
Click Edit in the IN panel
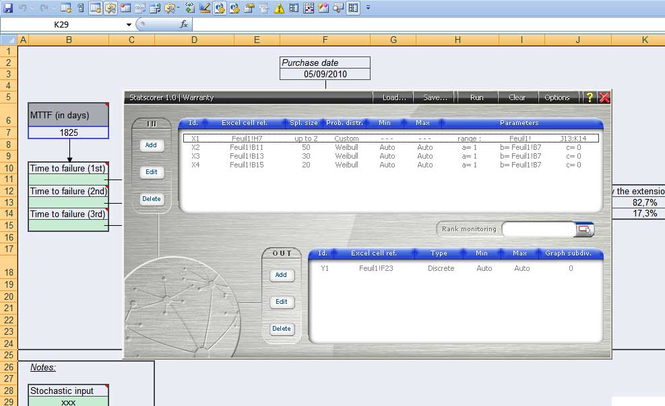[x=151, y=172]
